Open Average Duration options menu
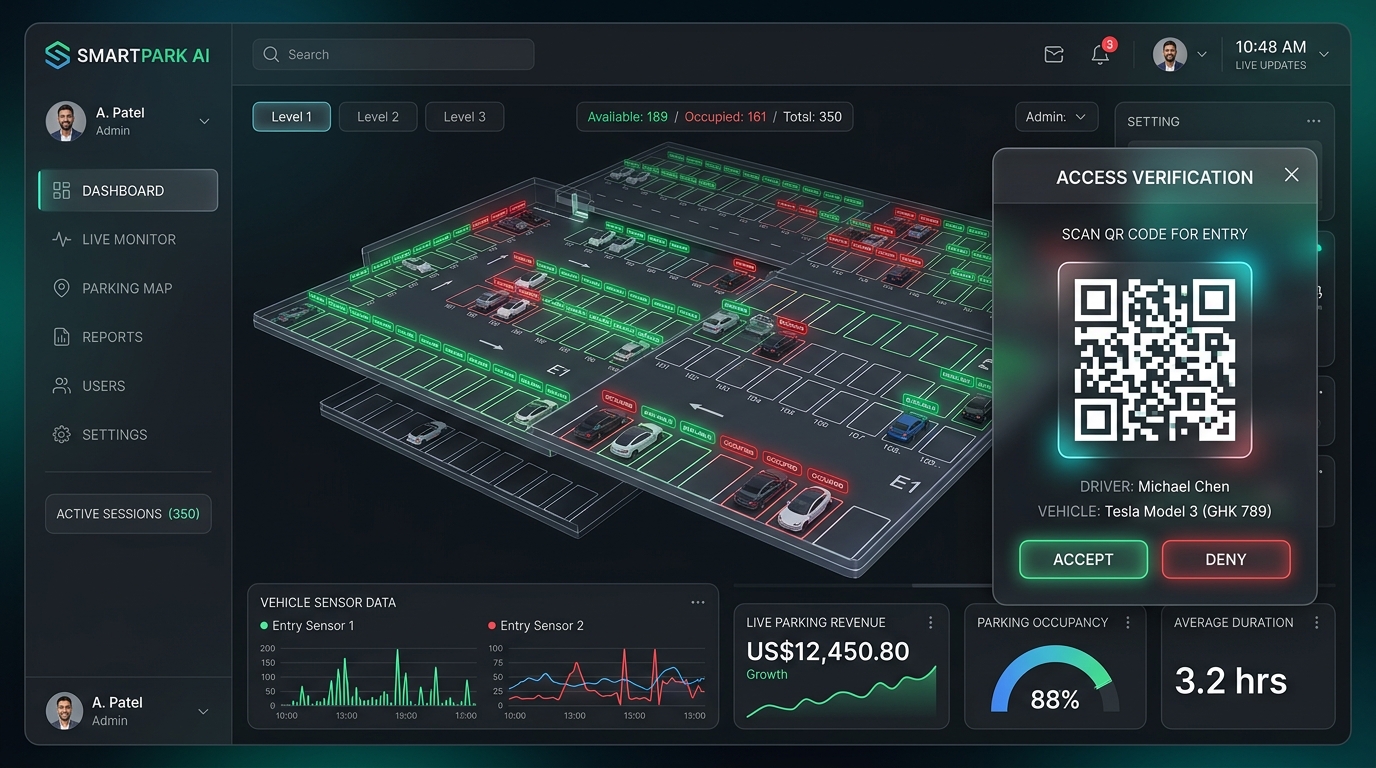Image resolution: width=1376 pixels, height=768 pixels. [x=1316, y=622]
